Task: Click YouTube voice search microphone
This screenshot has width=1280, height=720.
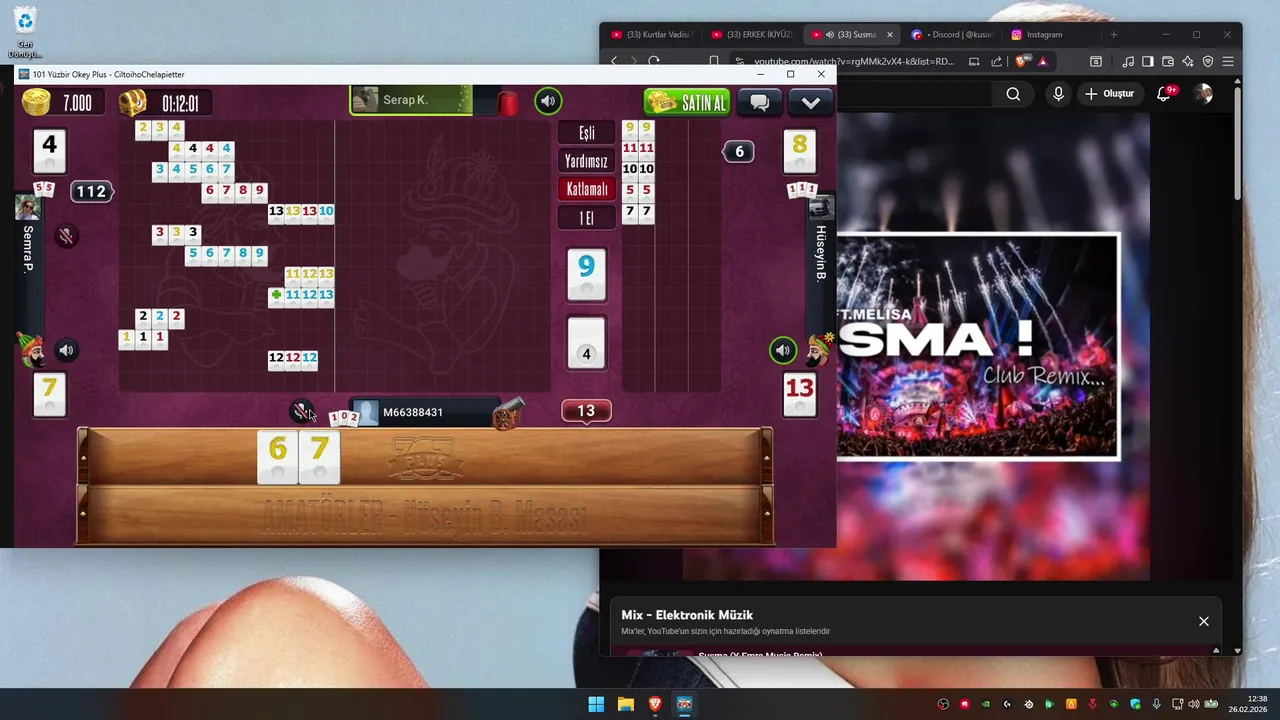Action: point(1058,94)
